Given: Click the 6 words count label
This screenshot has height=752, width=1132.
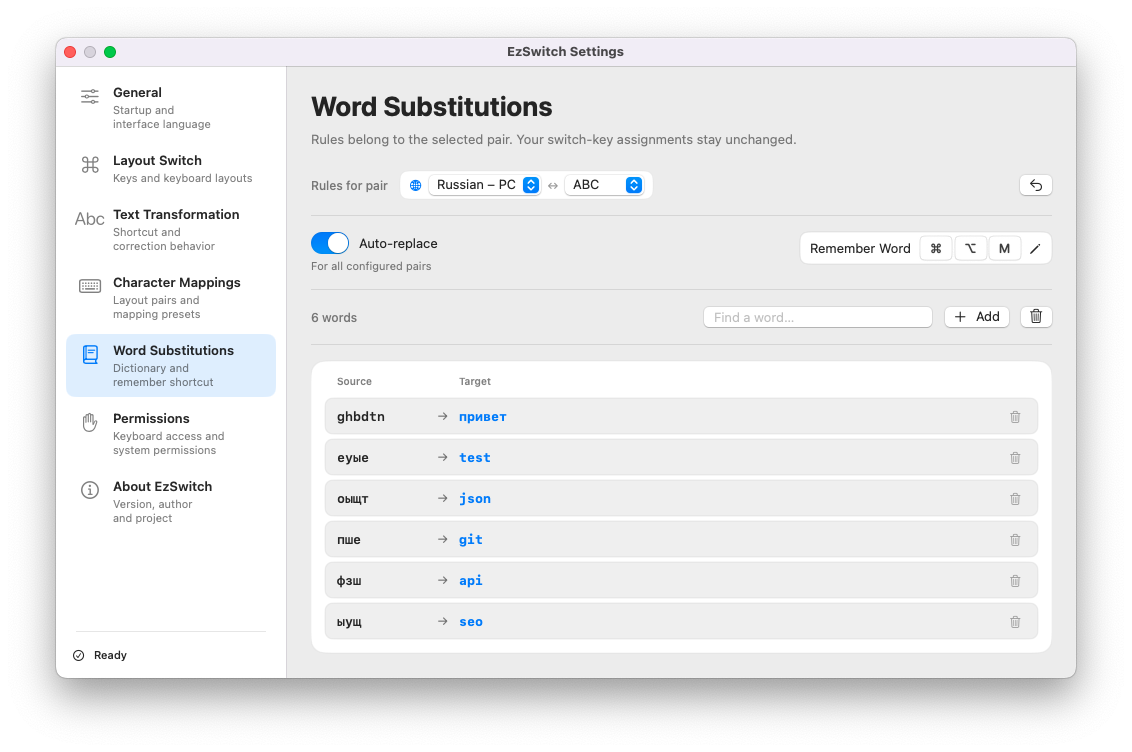Looking at the screenshot, I should pyautogui.click(x=334, y=318).
